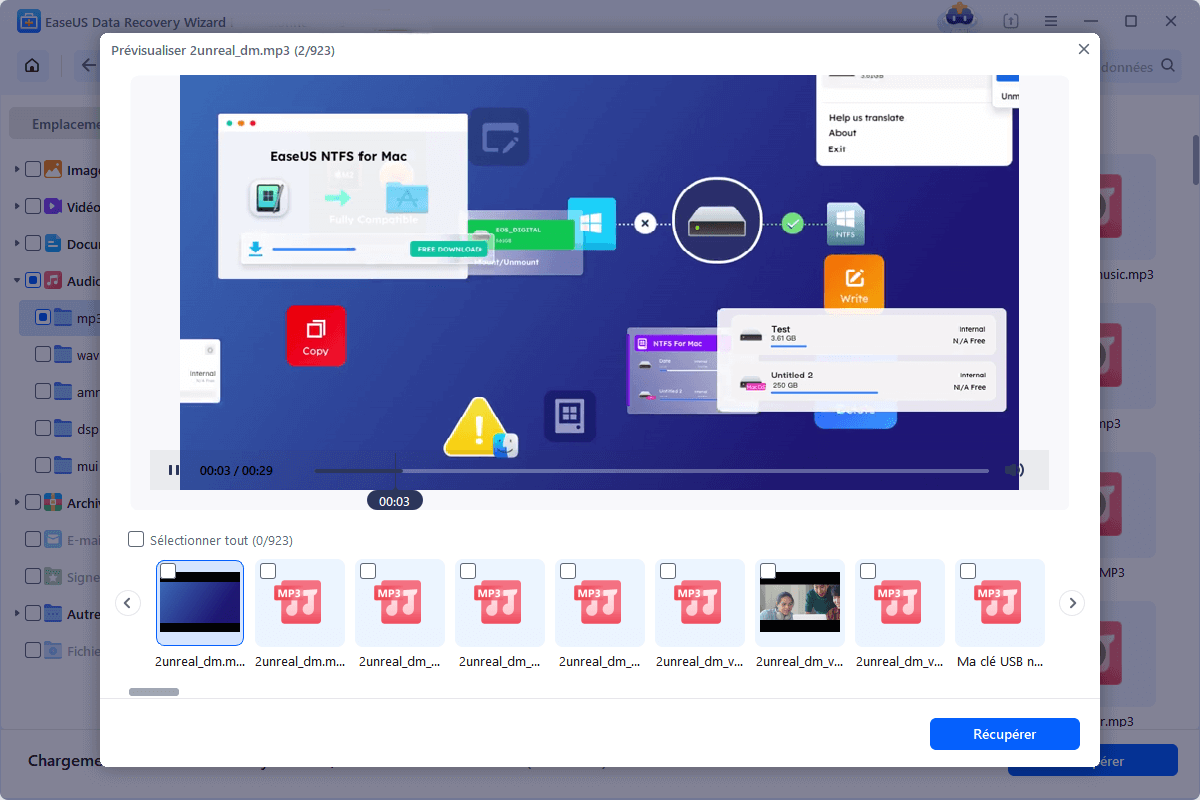1200x800 pixels.
Task: Show previous thumbnails with the left arrow
Action: 128,603
